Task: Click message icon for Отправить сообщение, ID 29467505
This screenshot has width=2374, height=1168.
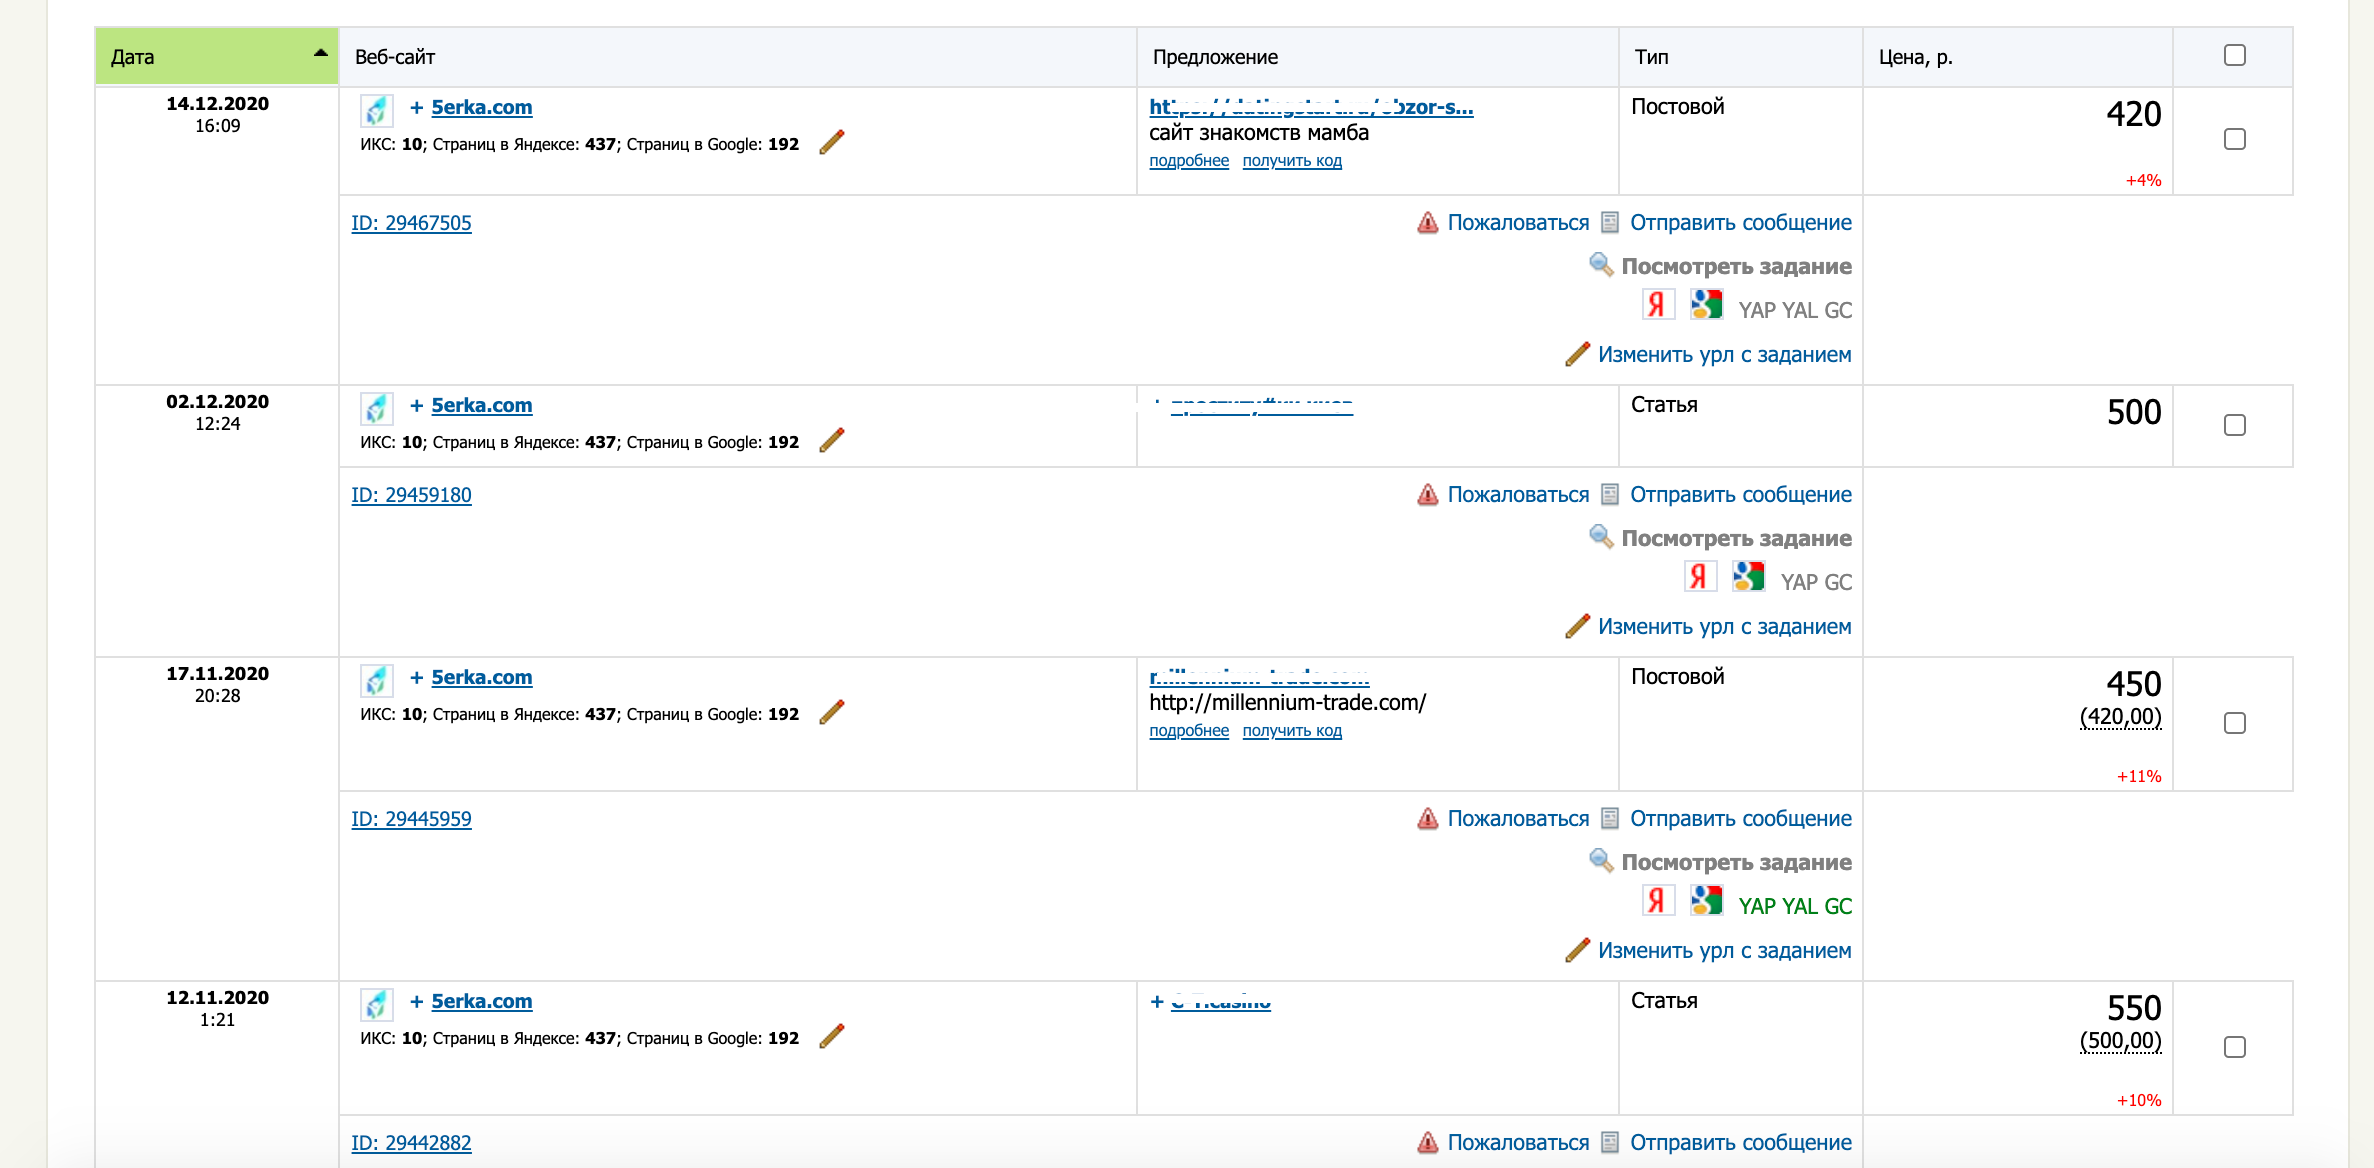Action: coord(1610,222)
